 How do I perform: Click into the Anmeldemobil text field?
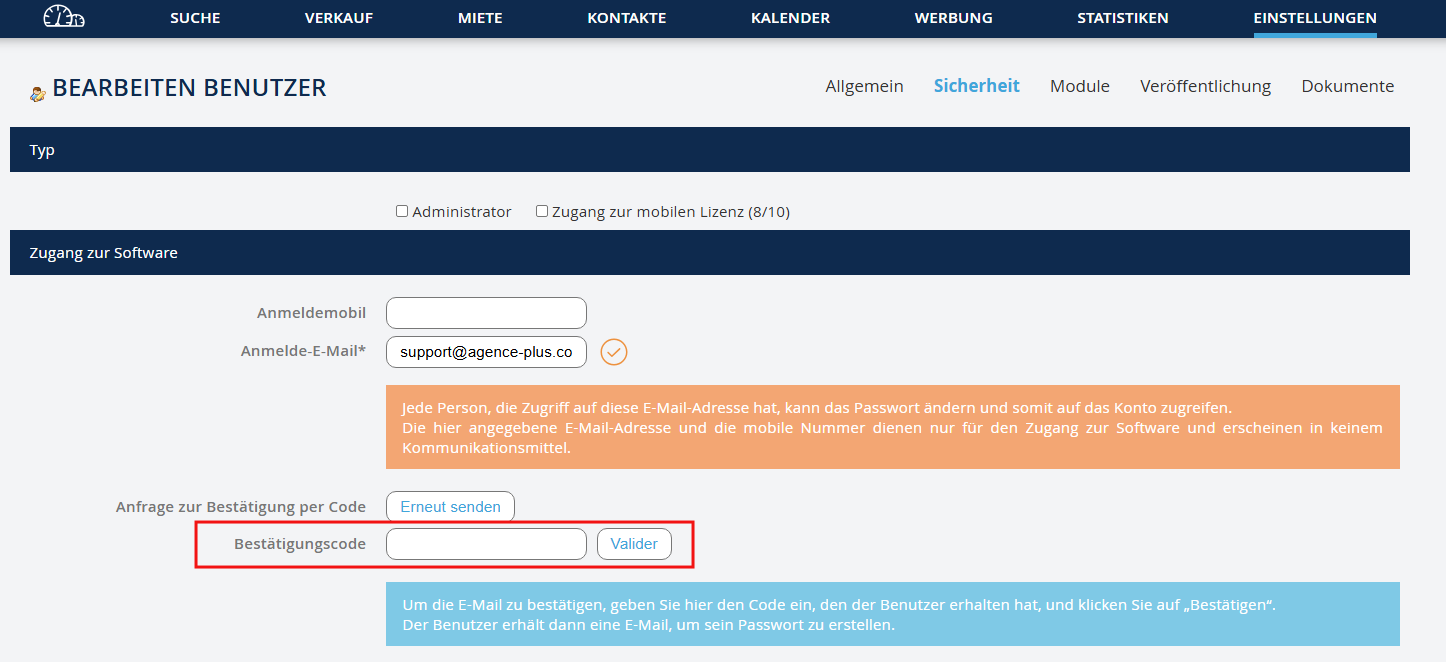(x=486, y=313)
